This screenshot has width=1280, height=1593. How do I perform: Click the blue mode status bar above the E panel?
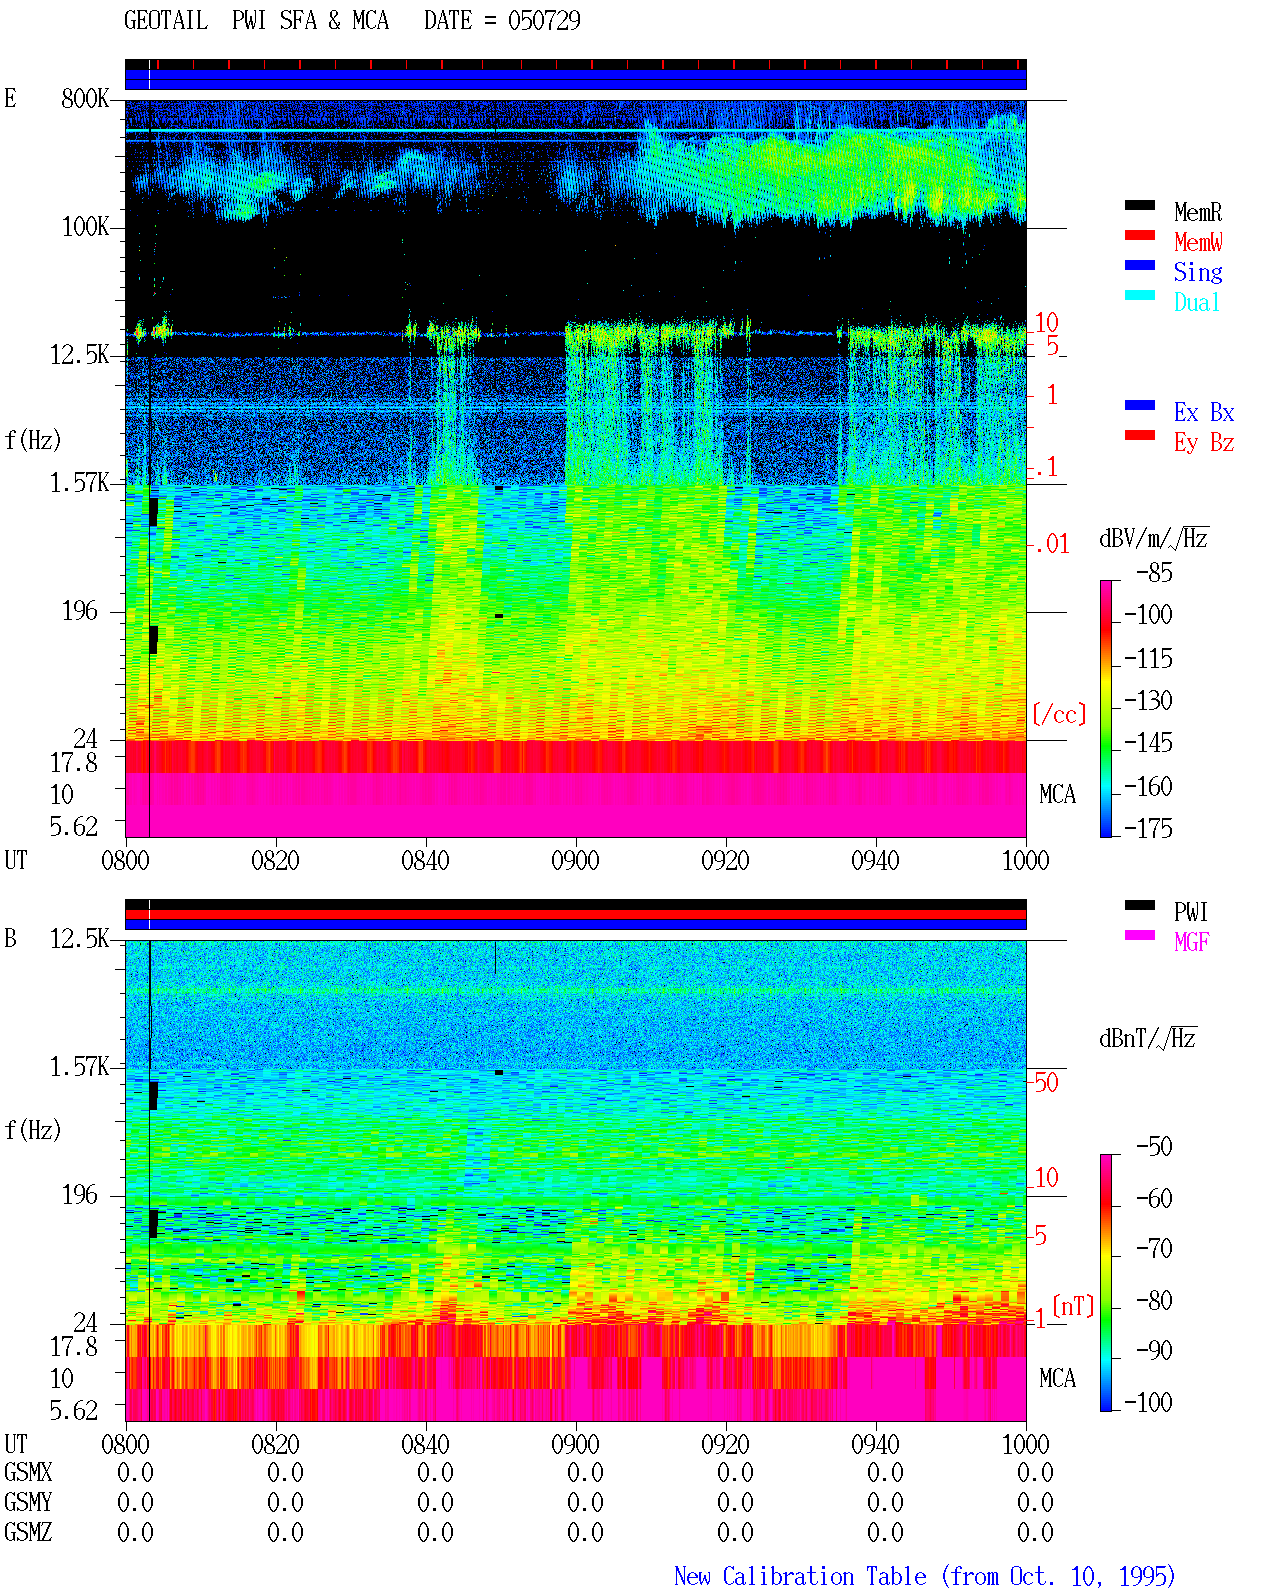tap(576, 79)
